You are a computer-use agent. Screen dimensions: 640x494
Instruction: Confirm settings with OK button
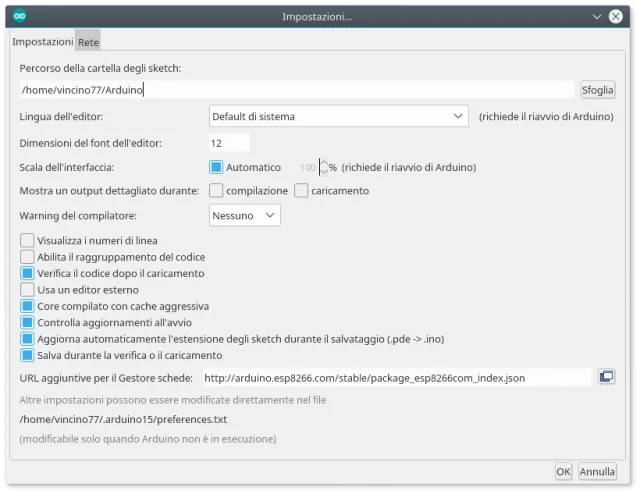pos(563,472)
